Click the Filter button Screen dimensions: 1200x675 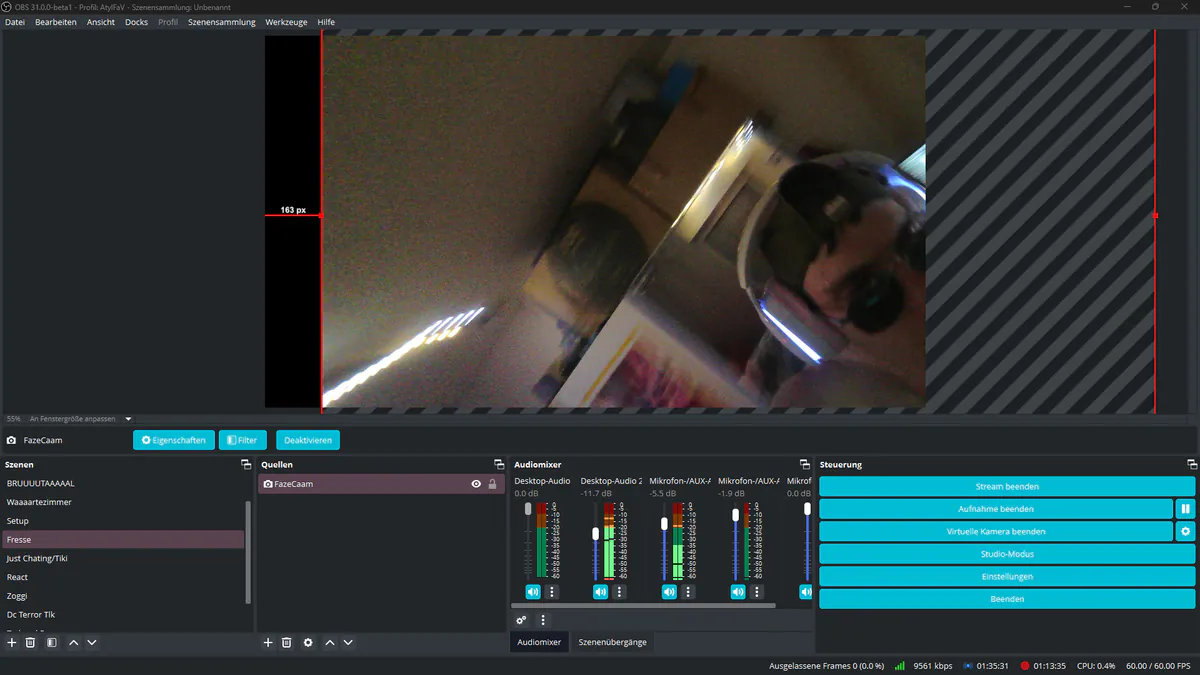coord(242,440)
